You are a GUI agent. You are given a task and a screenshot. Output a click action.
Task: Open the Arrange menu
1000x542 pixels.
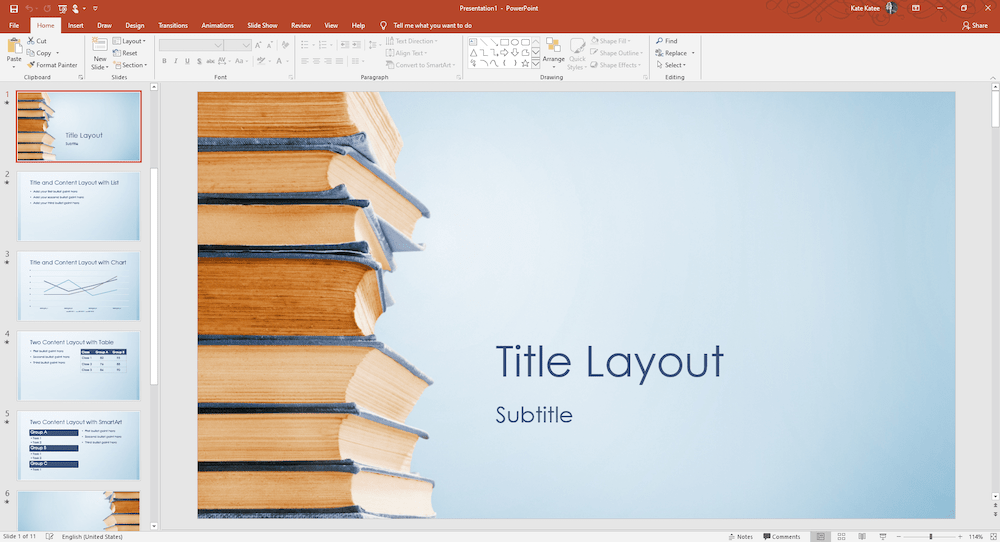point(553,53)
